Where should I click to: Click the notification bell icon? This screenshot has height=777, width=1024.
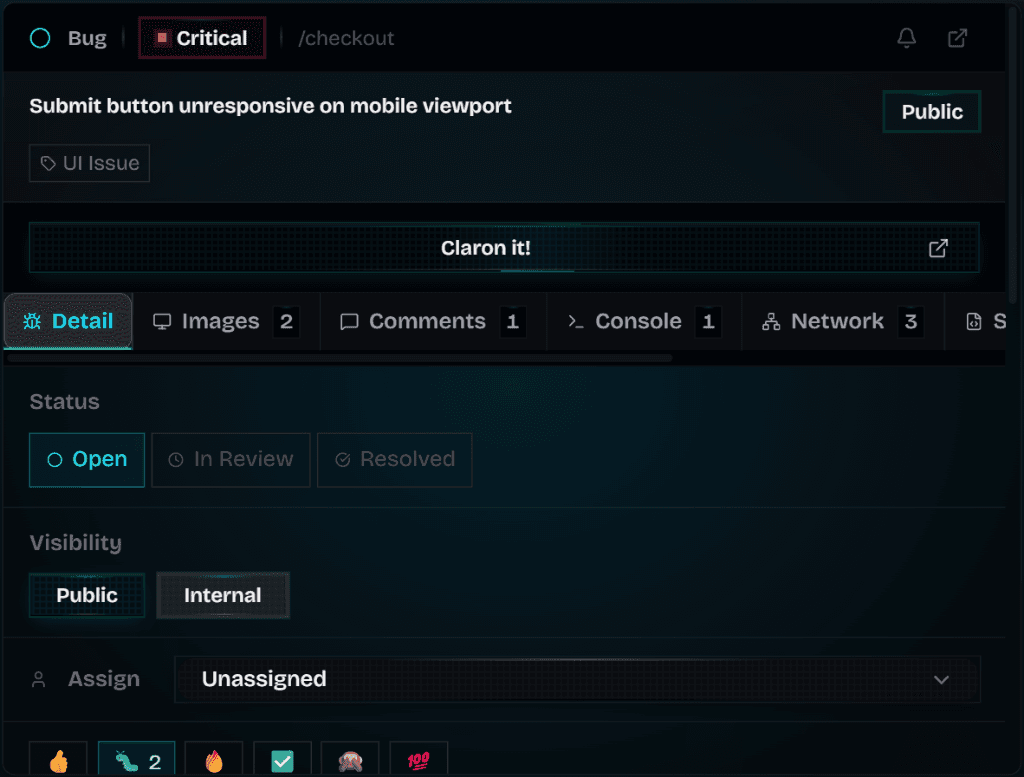pyautogui.click(x=906, y=38)
